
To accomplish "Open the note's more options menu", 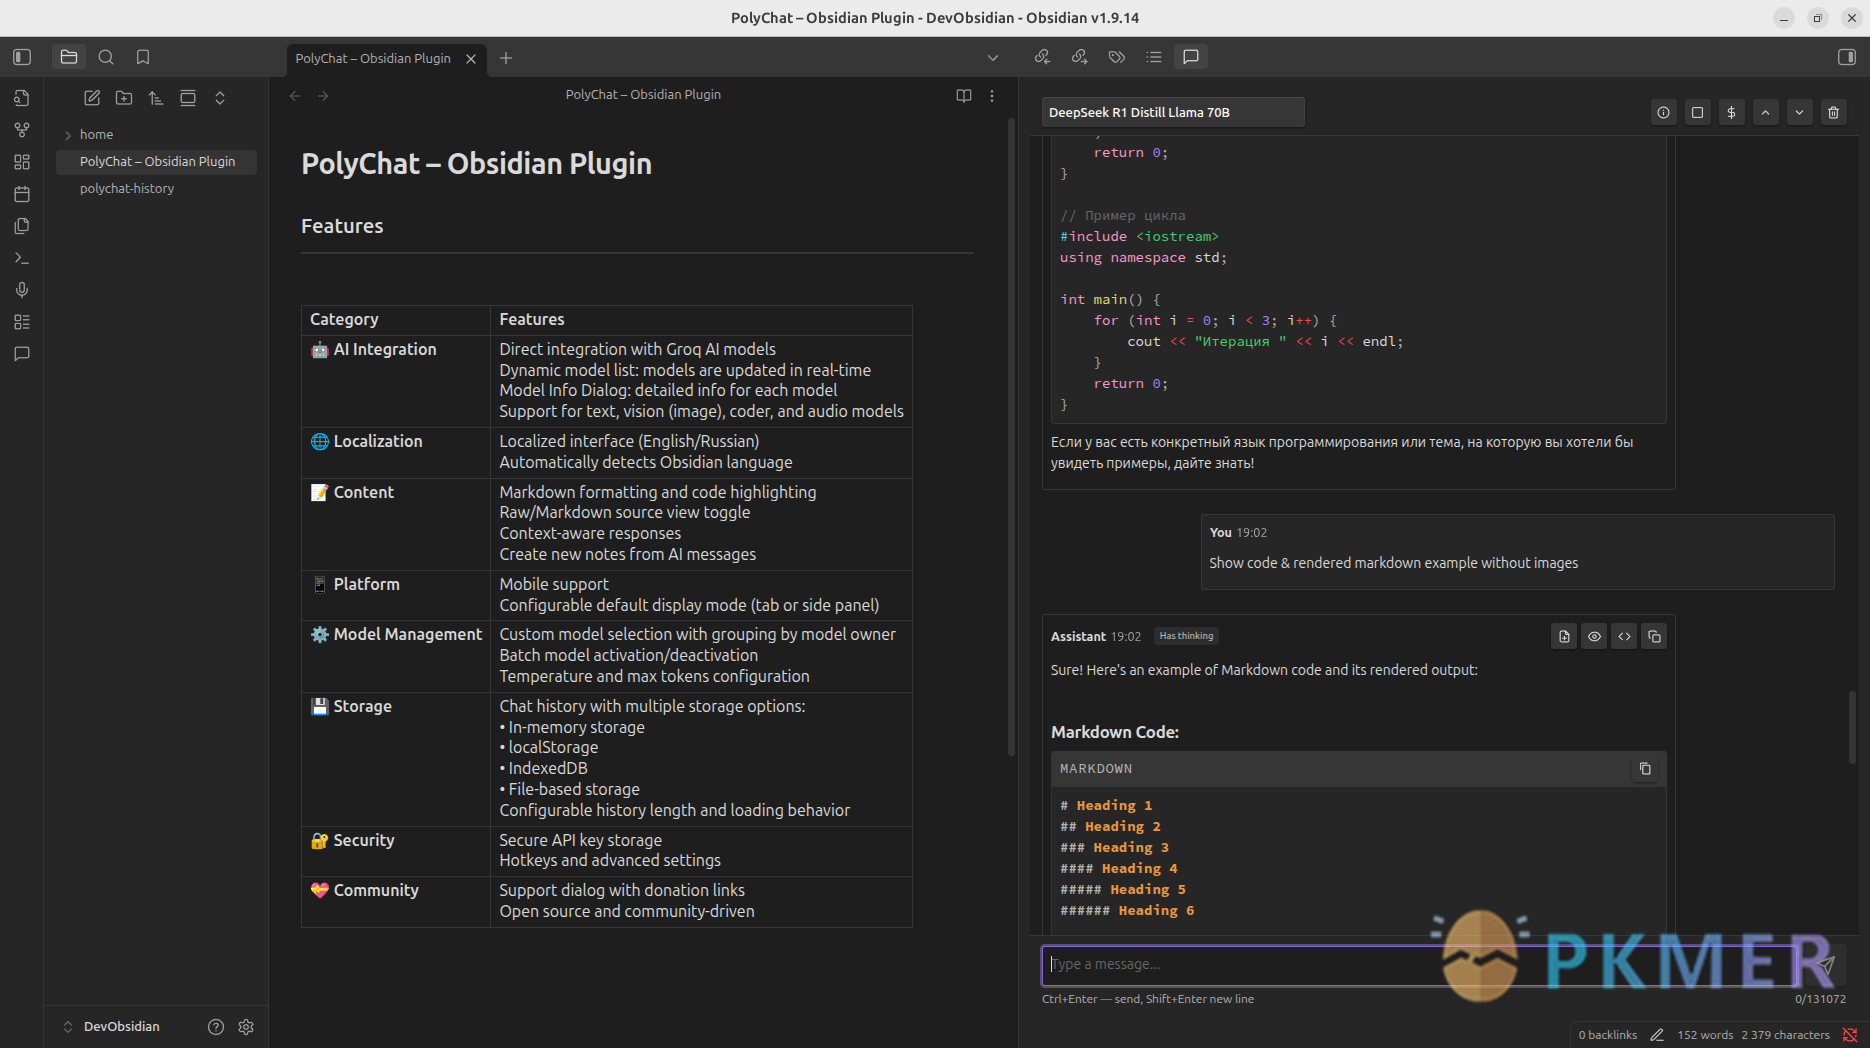I will pos(992,96).
